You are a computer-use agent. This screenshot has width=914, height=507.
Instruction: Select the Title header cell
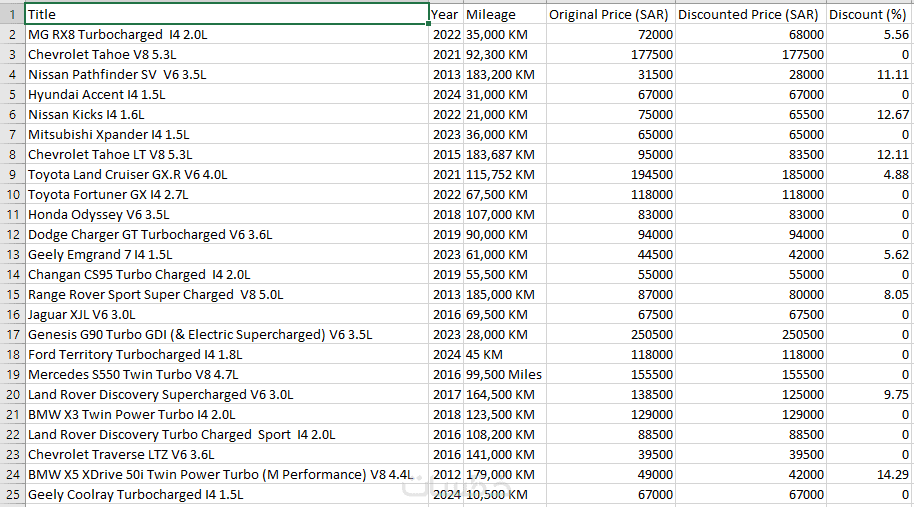[x=227, y=14]
